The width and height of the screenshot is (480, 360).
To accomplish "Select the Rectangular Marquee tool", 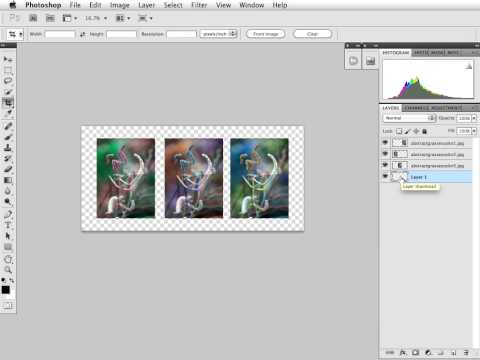I will point(8,70).
